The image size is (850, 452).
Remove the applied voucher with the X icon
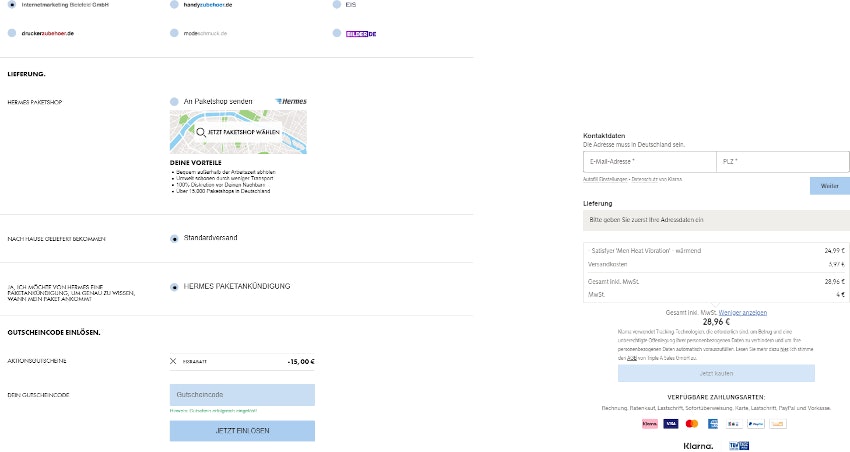point(173,360)
